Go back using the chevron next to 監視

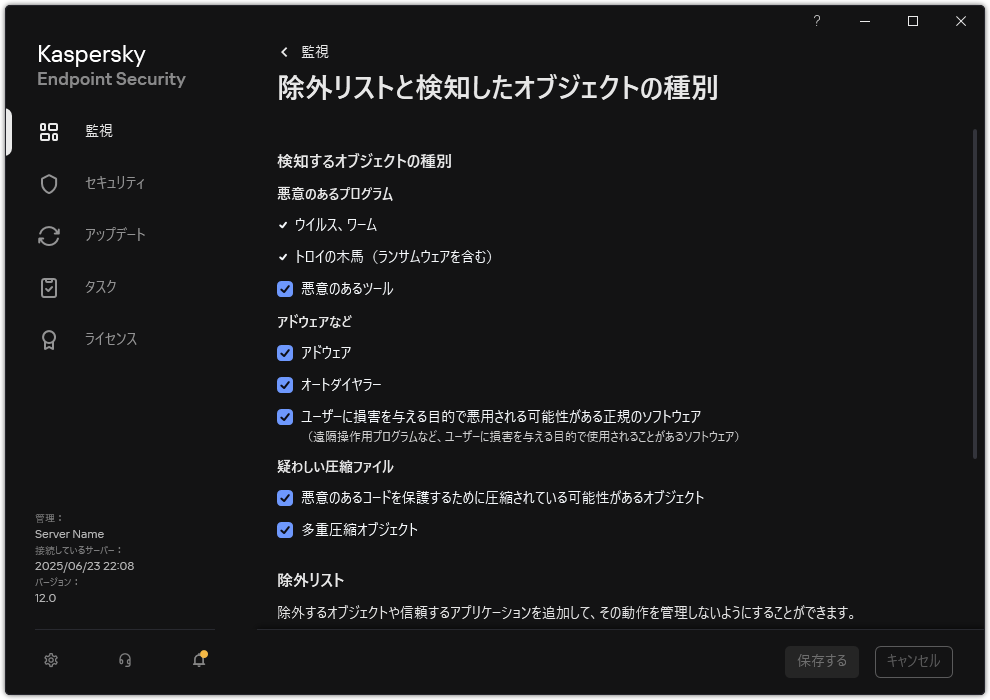point(281,51)
